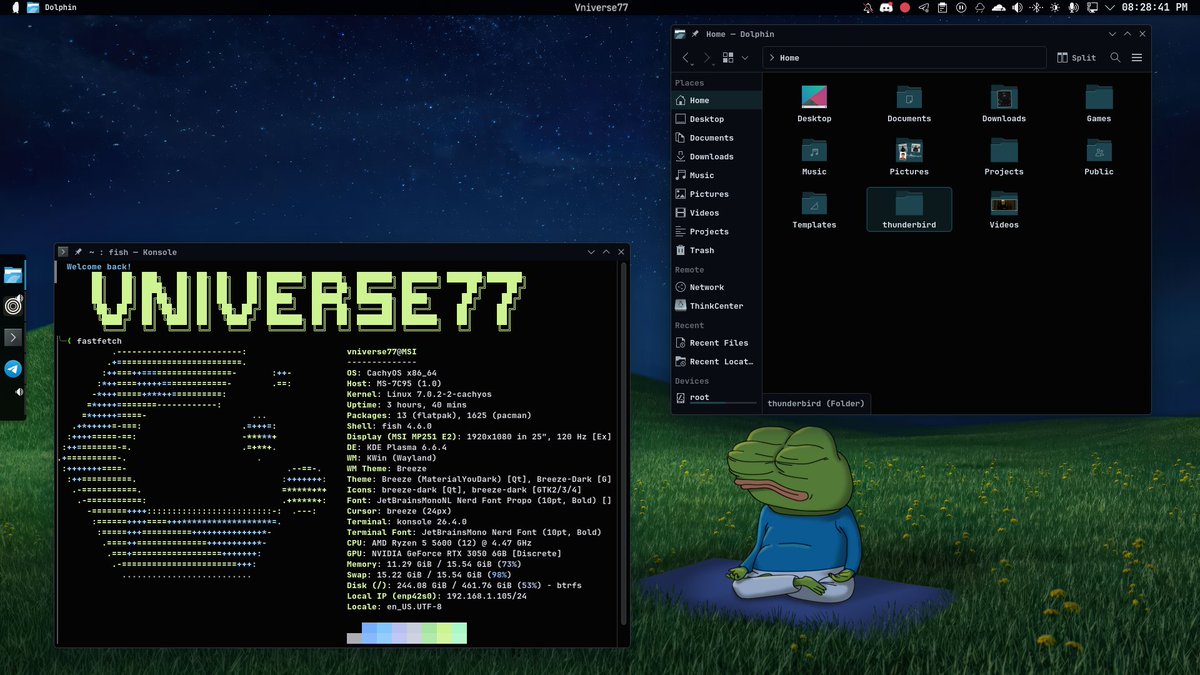Expand the breadcrumb chevron before Home
Image resolution: width=1200 pixels, height=675 pixels.
tap(772, 58)
